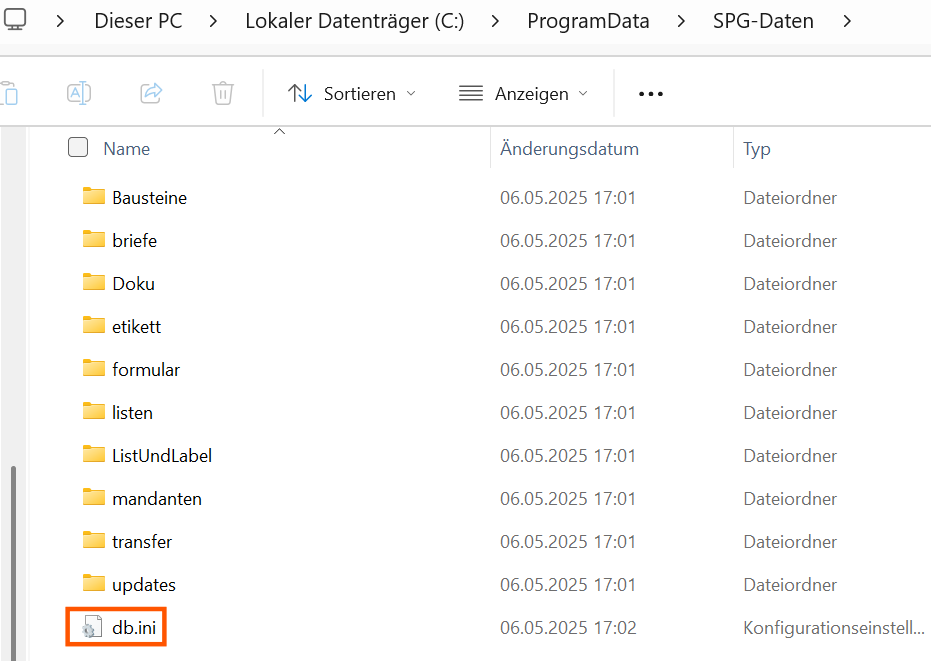
Task: Click the Dateiordner type of transfer row
Action: [x=790, y=541]
